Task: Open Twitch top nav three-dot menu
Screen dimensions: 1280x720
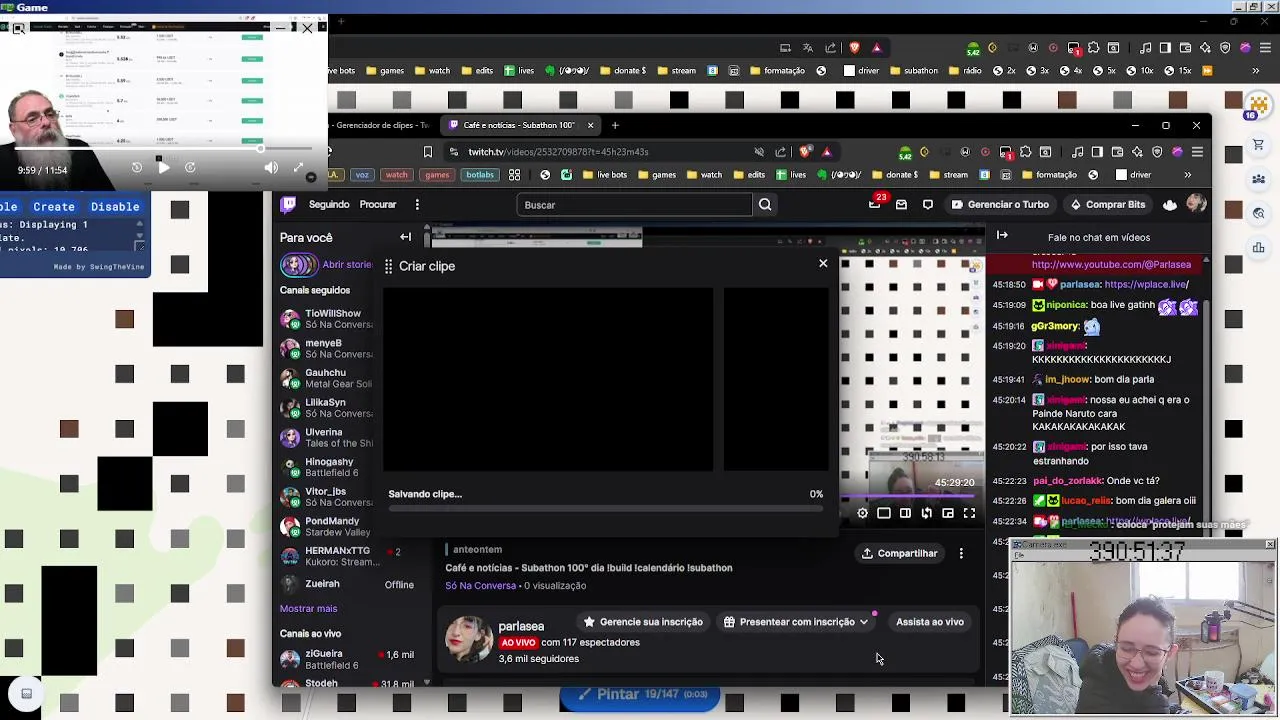Action: (417, 205)
